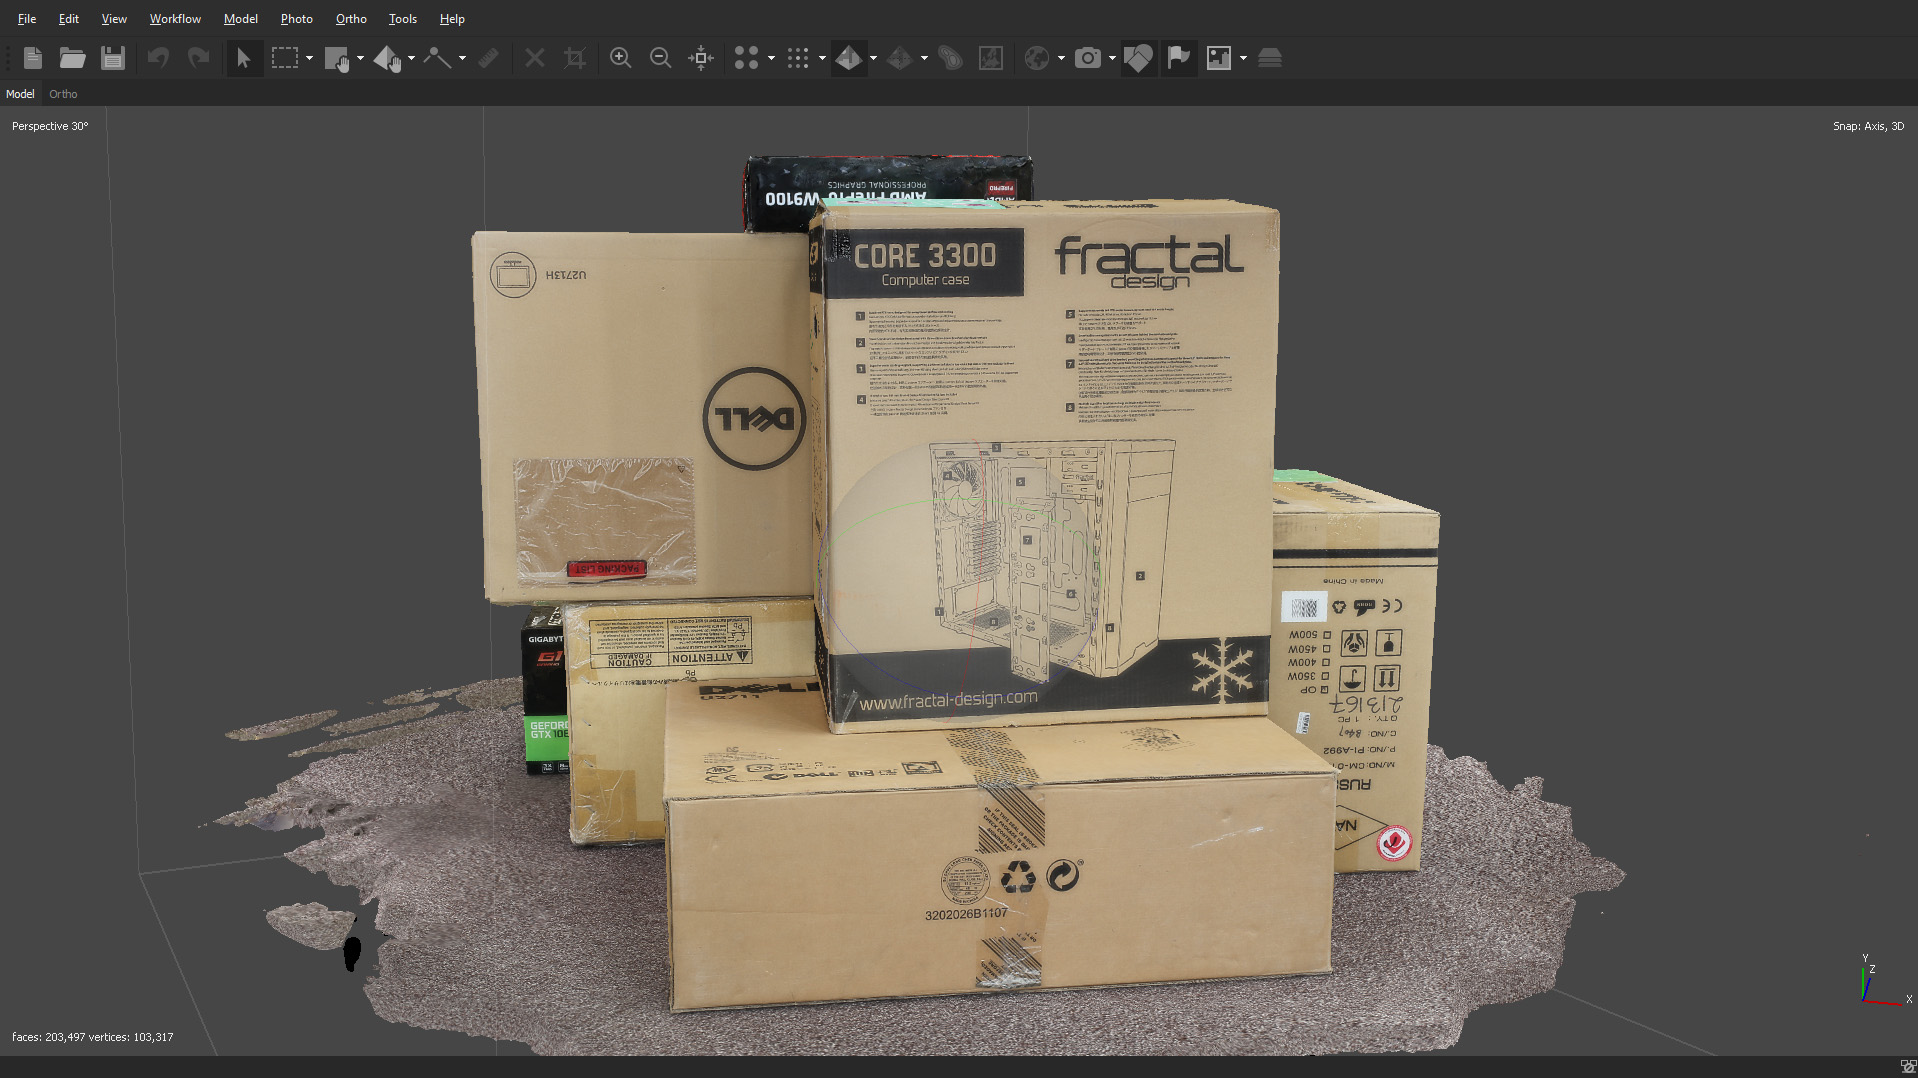Expand the Move Object tool dropdown
1918x1078 pixels.
(411, 58)
